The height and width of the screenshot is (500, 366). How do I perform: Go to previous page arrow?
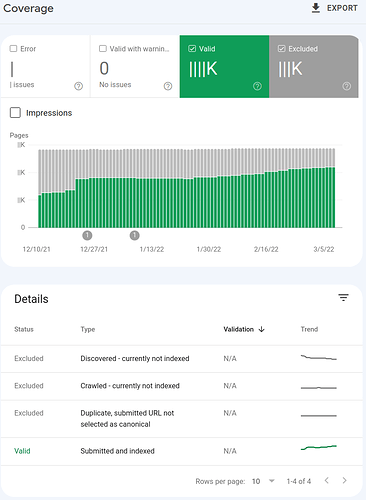point(327,480)
